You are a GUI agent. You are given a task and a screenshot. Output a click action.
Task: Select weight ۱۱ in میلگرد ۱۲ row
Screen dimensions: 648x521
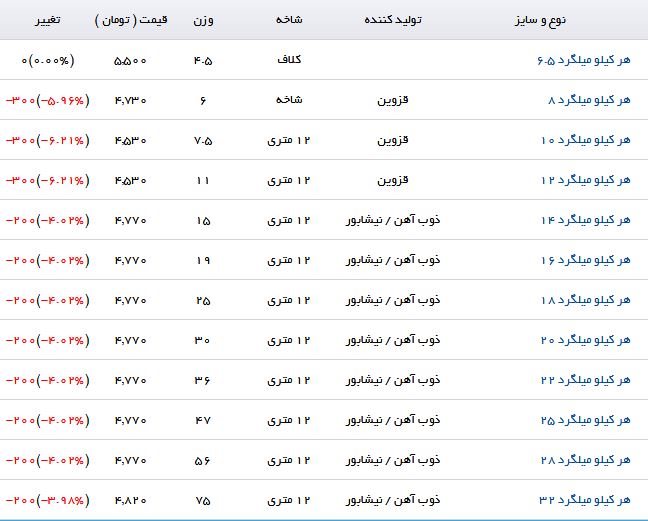(x=202, y=181)
